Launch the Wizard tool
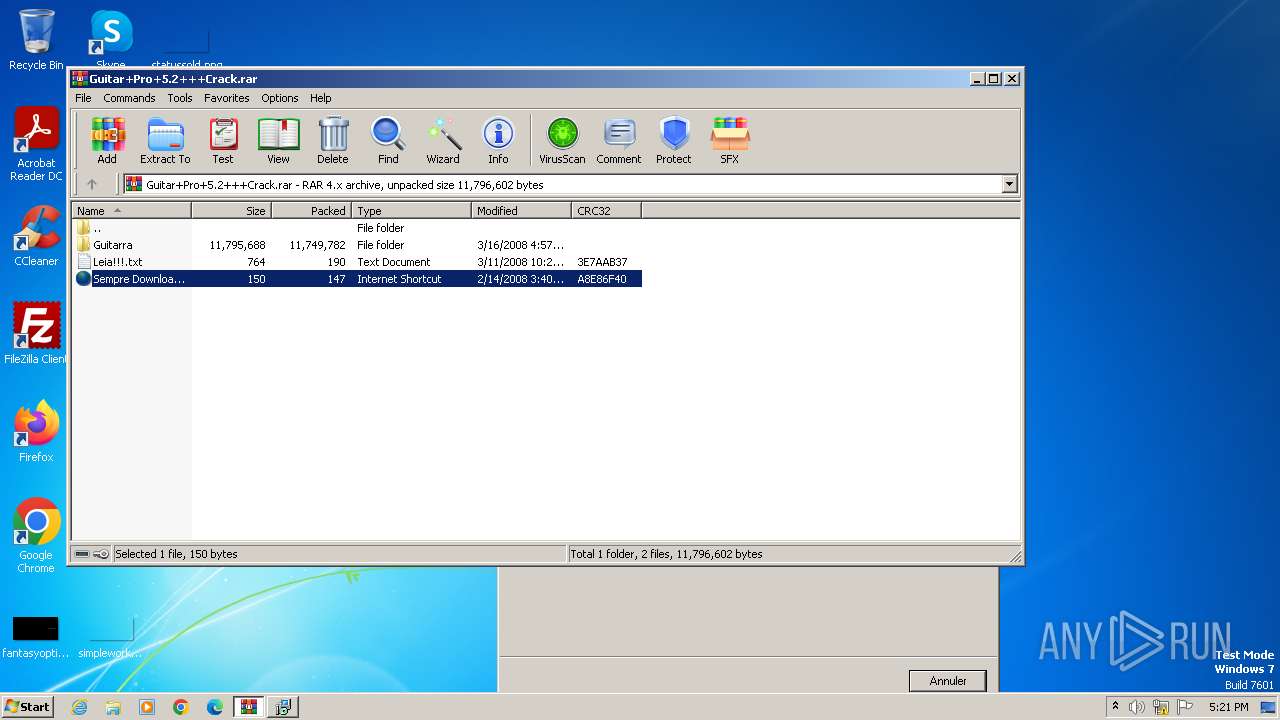1280x720 pixels. (443, 140)
